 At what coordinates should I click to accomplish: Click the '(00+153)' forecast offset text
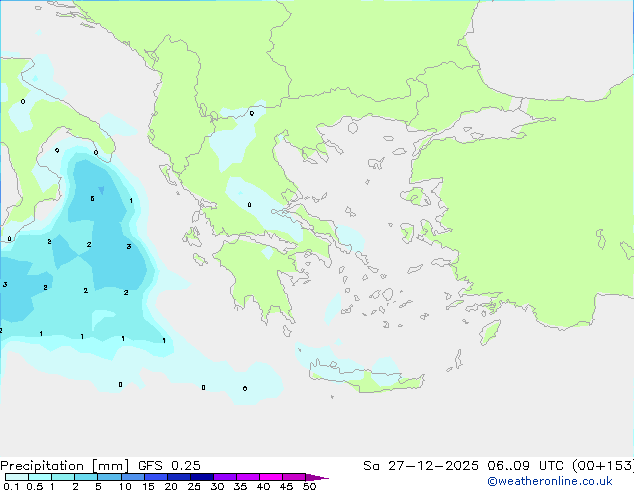point(603,466)
